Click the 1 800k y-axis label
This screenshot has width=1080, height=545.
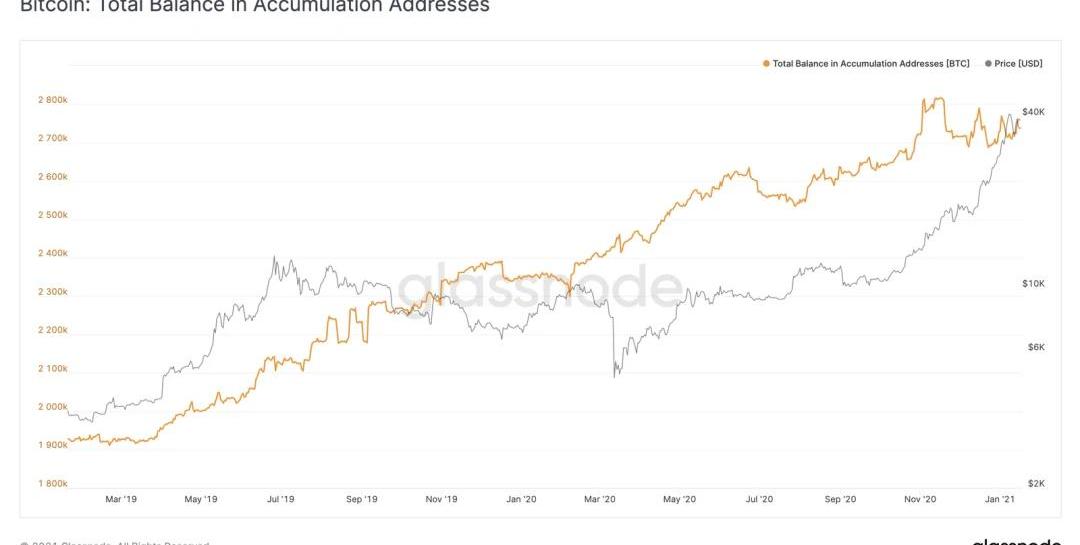pos(53,484)
